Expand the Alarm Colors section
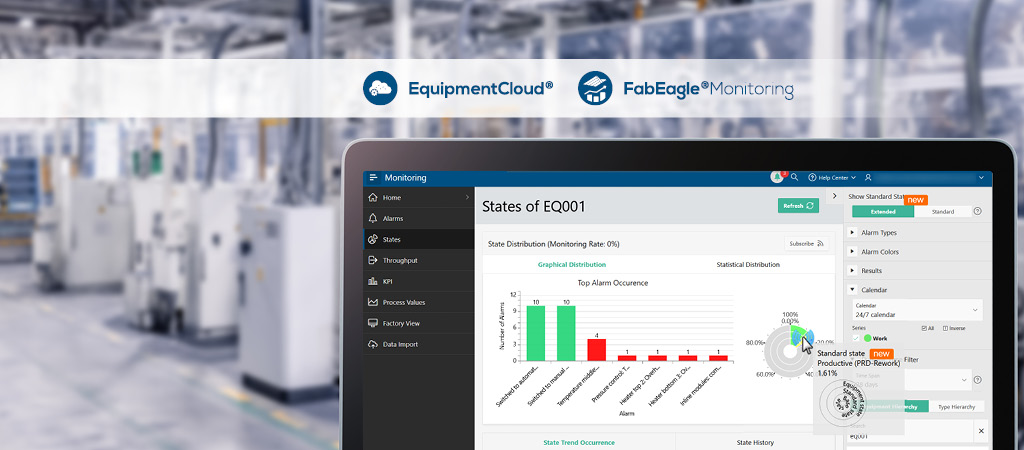The width and height of the screenshot is (1024, 450). click(879, 251)
